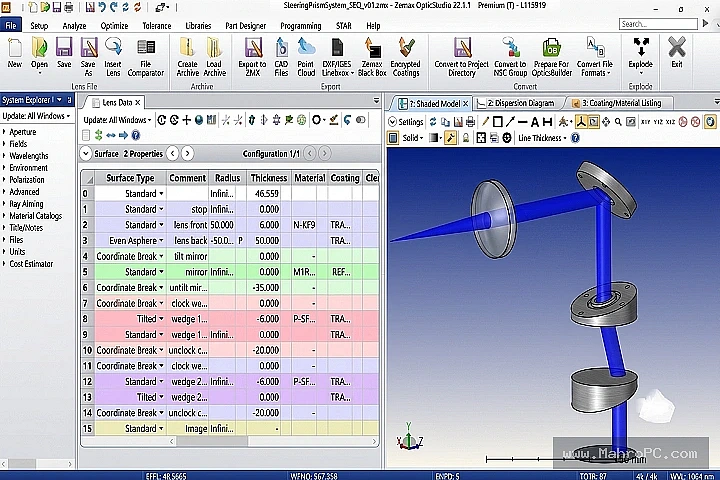Close the Shaded Model tab
Screen dimensions: 720x480
tap(465, 104)
